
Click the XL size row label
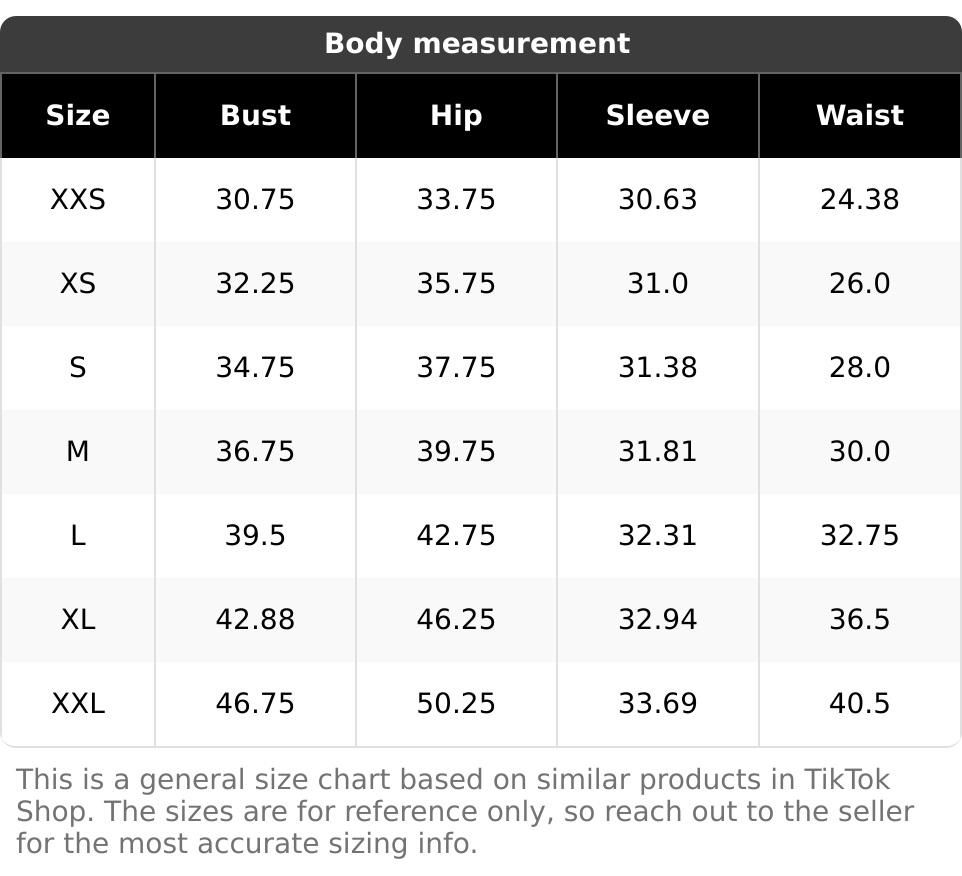tap(78, 620)
